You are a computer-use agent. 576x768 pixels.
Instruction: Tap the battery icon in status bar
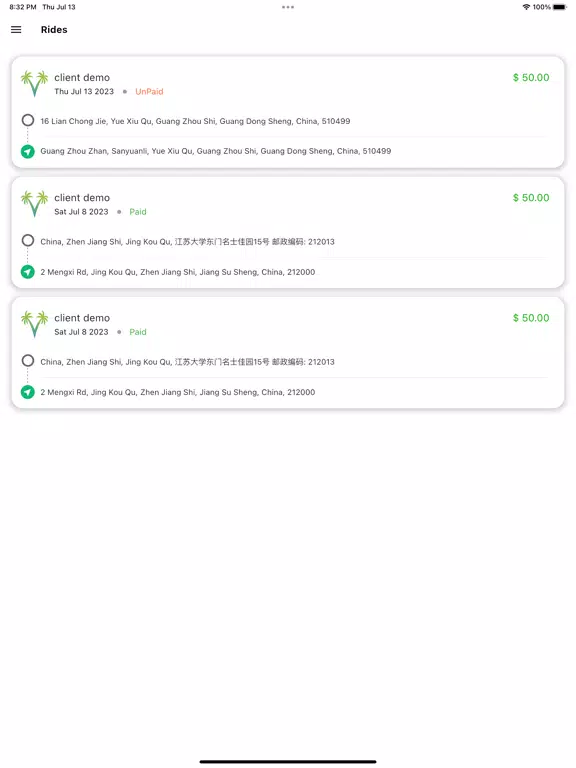[559, 7]
